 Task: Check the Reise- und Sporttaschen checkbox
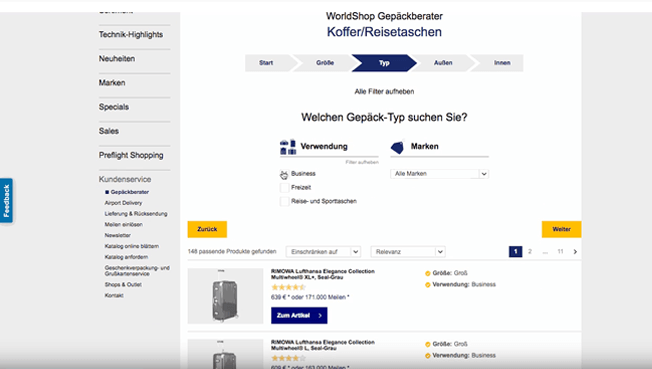coord(284,201)
